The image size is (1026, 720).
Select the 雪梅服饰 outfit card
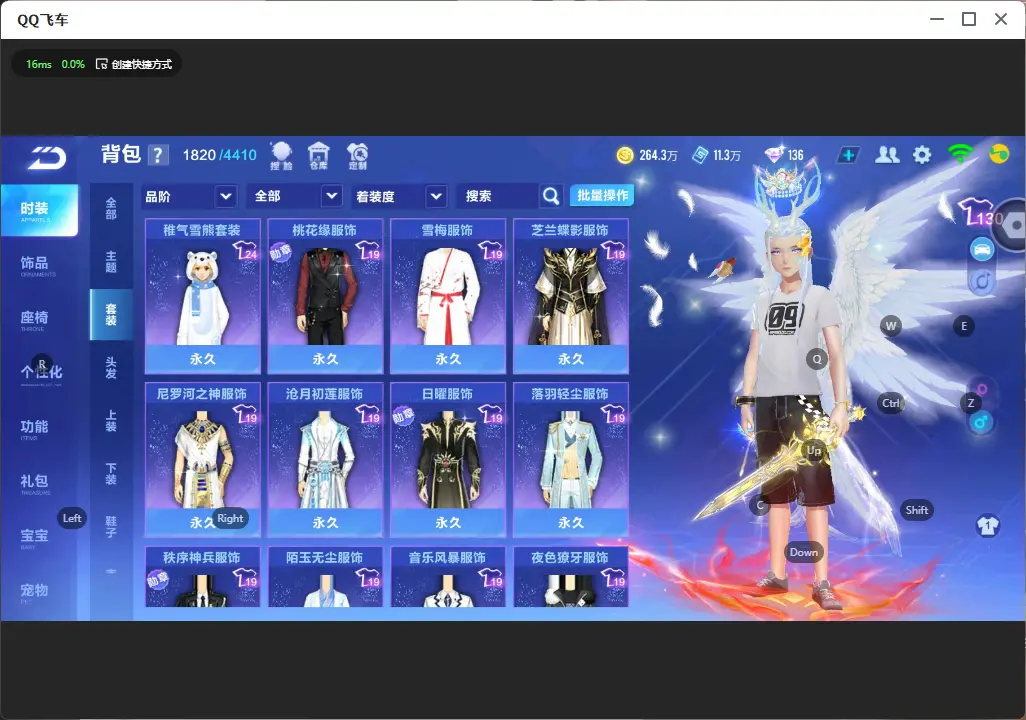[x=448, y=296]
